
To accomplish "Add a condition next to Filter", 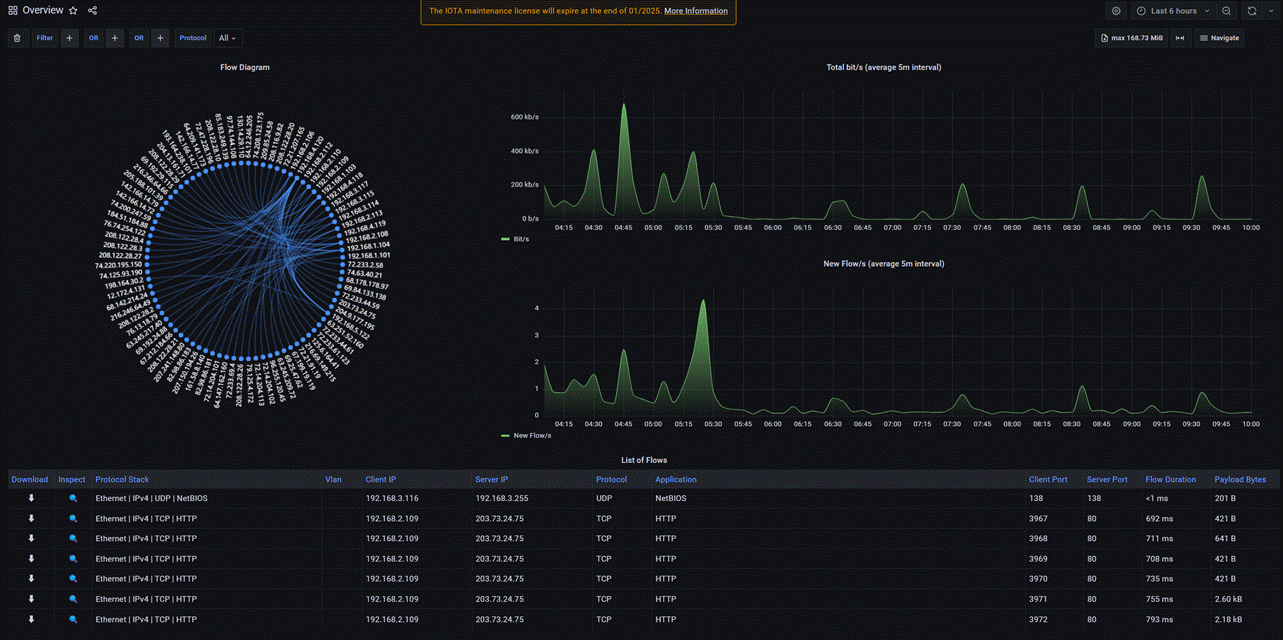I will (x=69, y=38).
